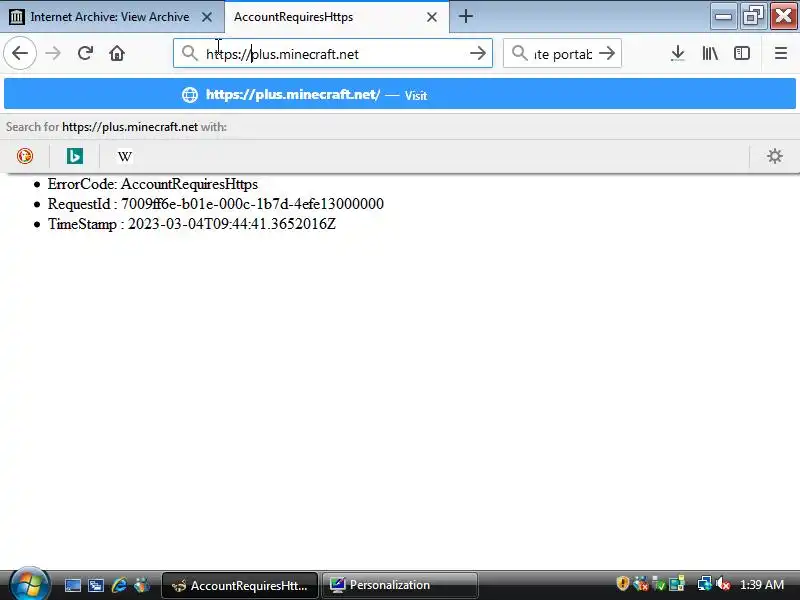Reload the current page

pyautogui.click(x=85, y=53)
